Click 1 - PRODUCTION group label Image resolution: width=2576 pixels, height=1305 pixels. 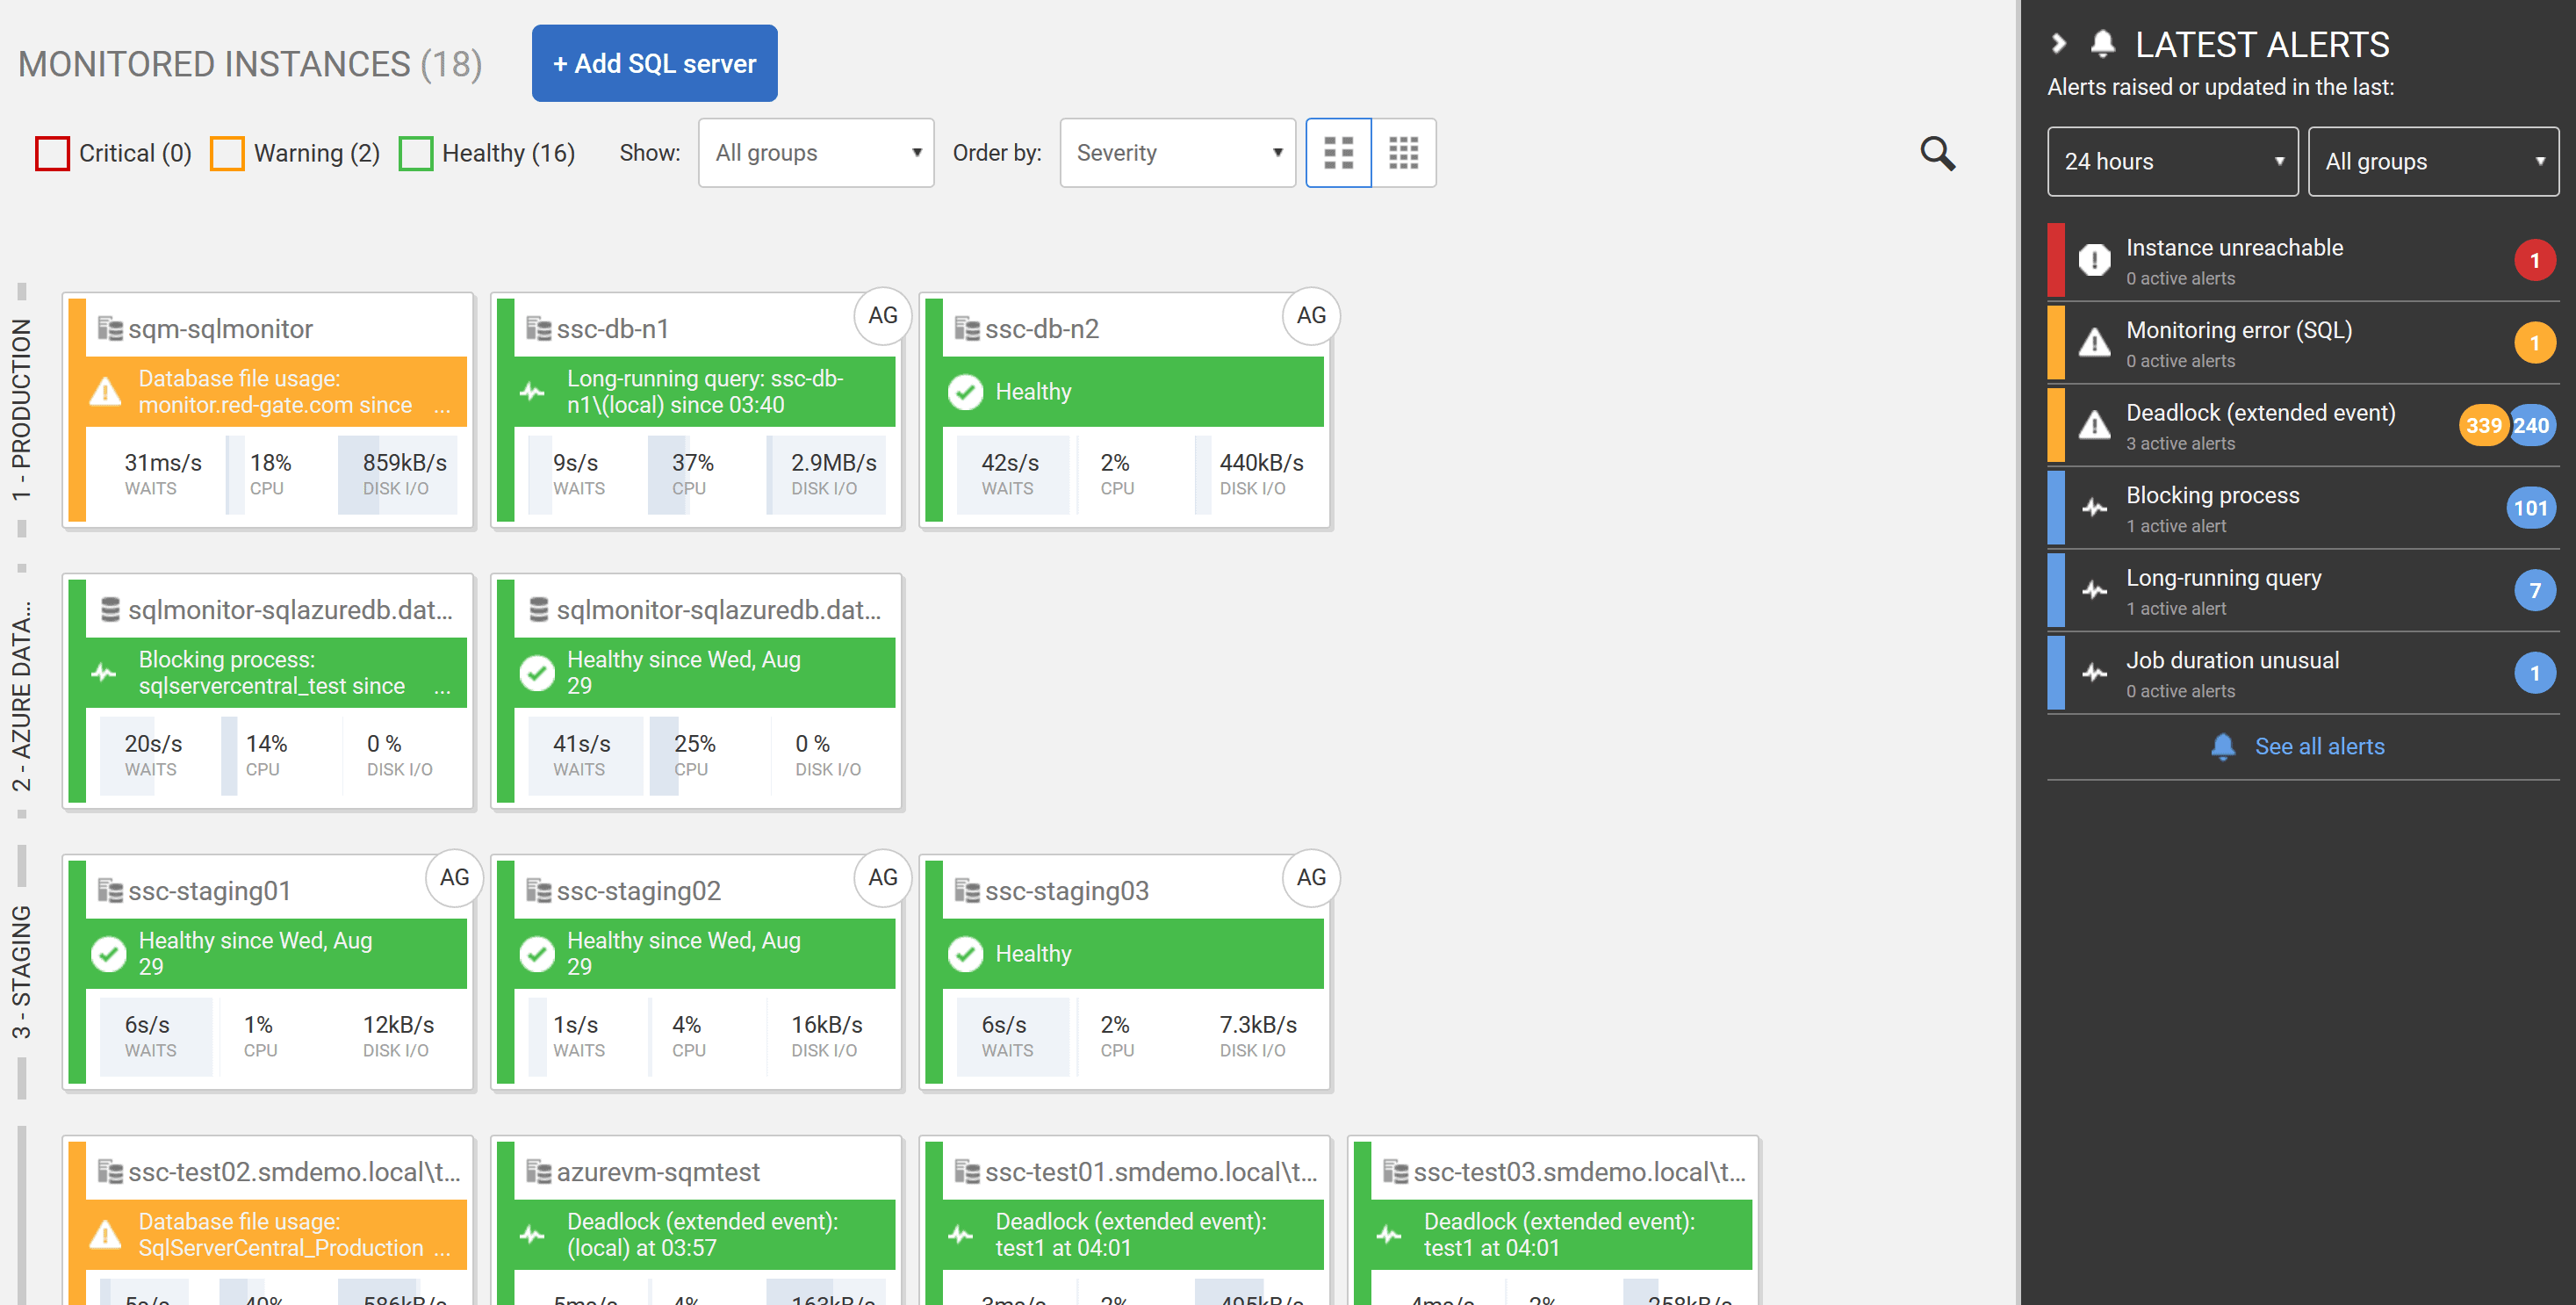point(21,410)
